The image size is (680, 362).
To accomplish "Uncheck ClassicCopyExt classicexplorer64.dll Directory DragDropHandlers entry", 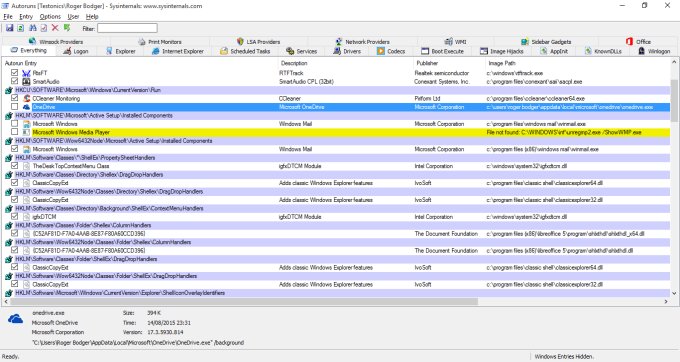I will pyautogui.click(x=14, y=183).
